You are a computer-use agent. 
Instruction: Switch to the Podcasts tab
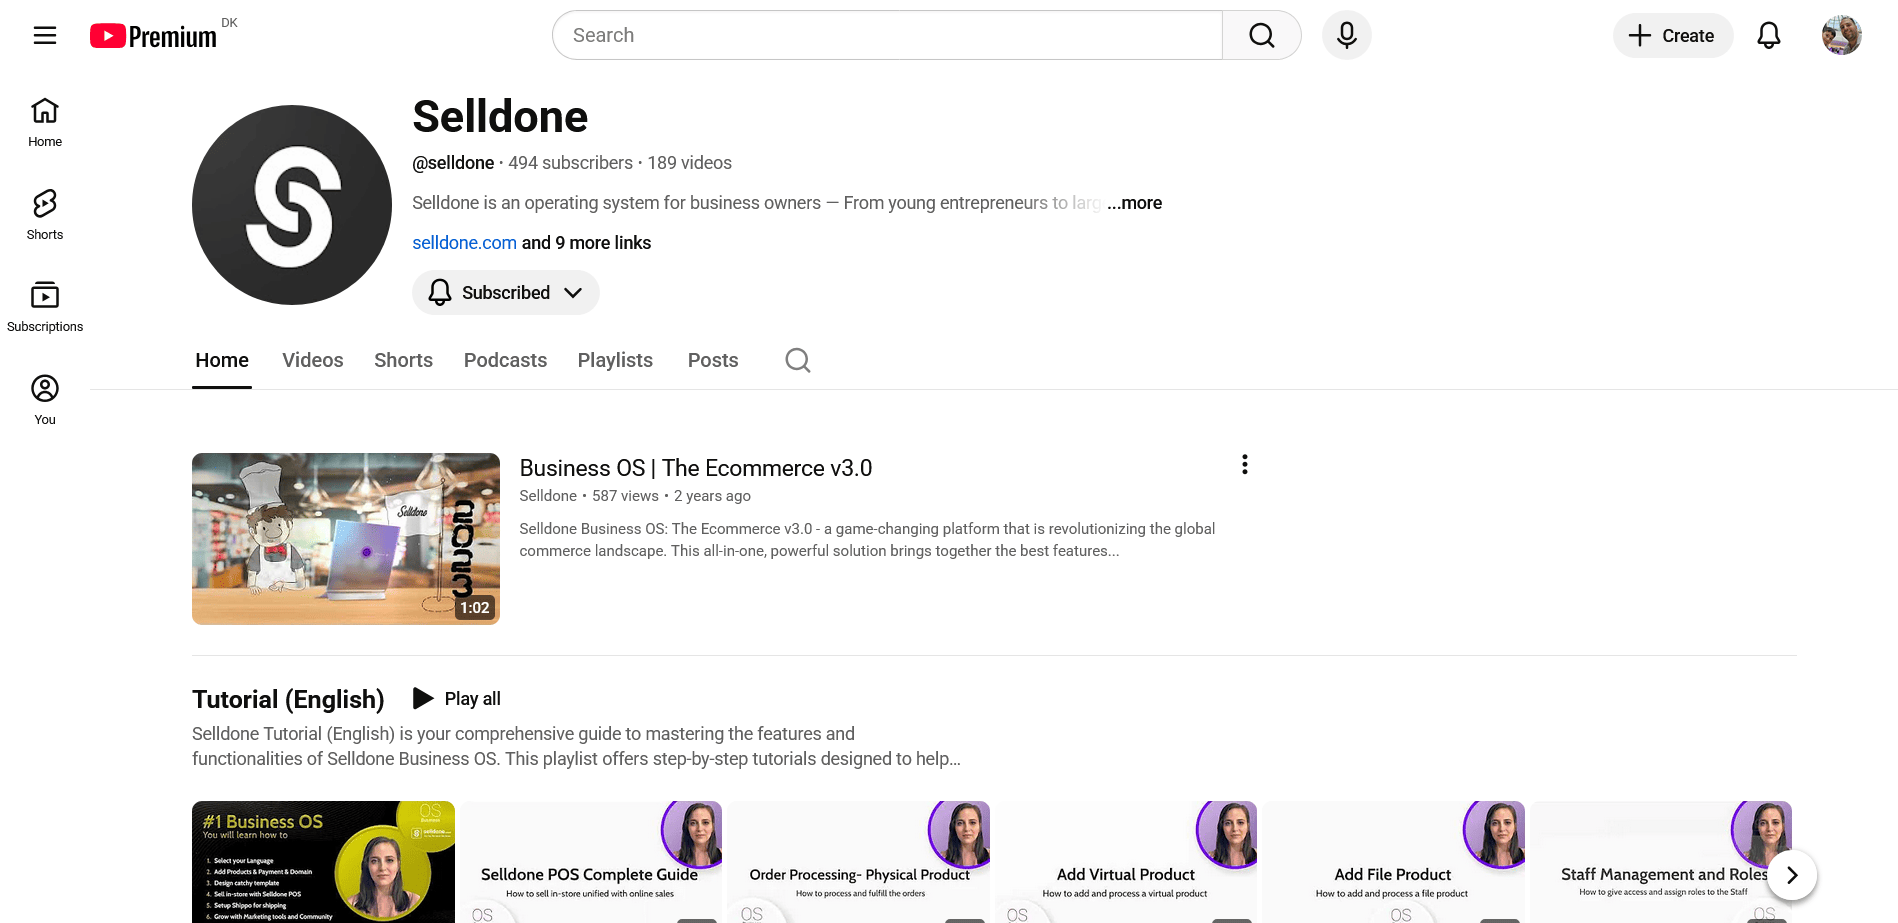tap(505, 360)
